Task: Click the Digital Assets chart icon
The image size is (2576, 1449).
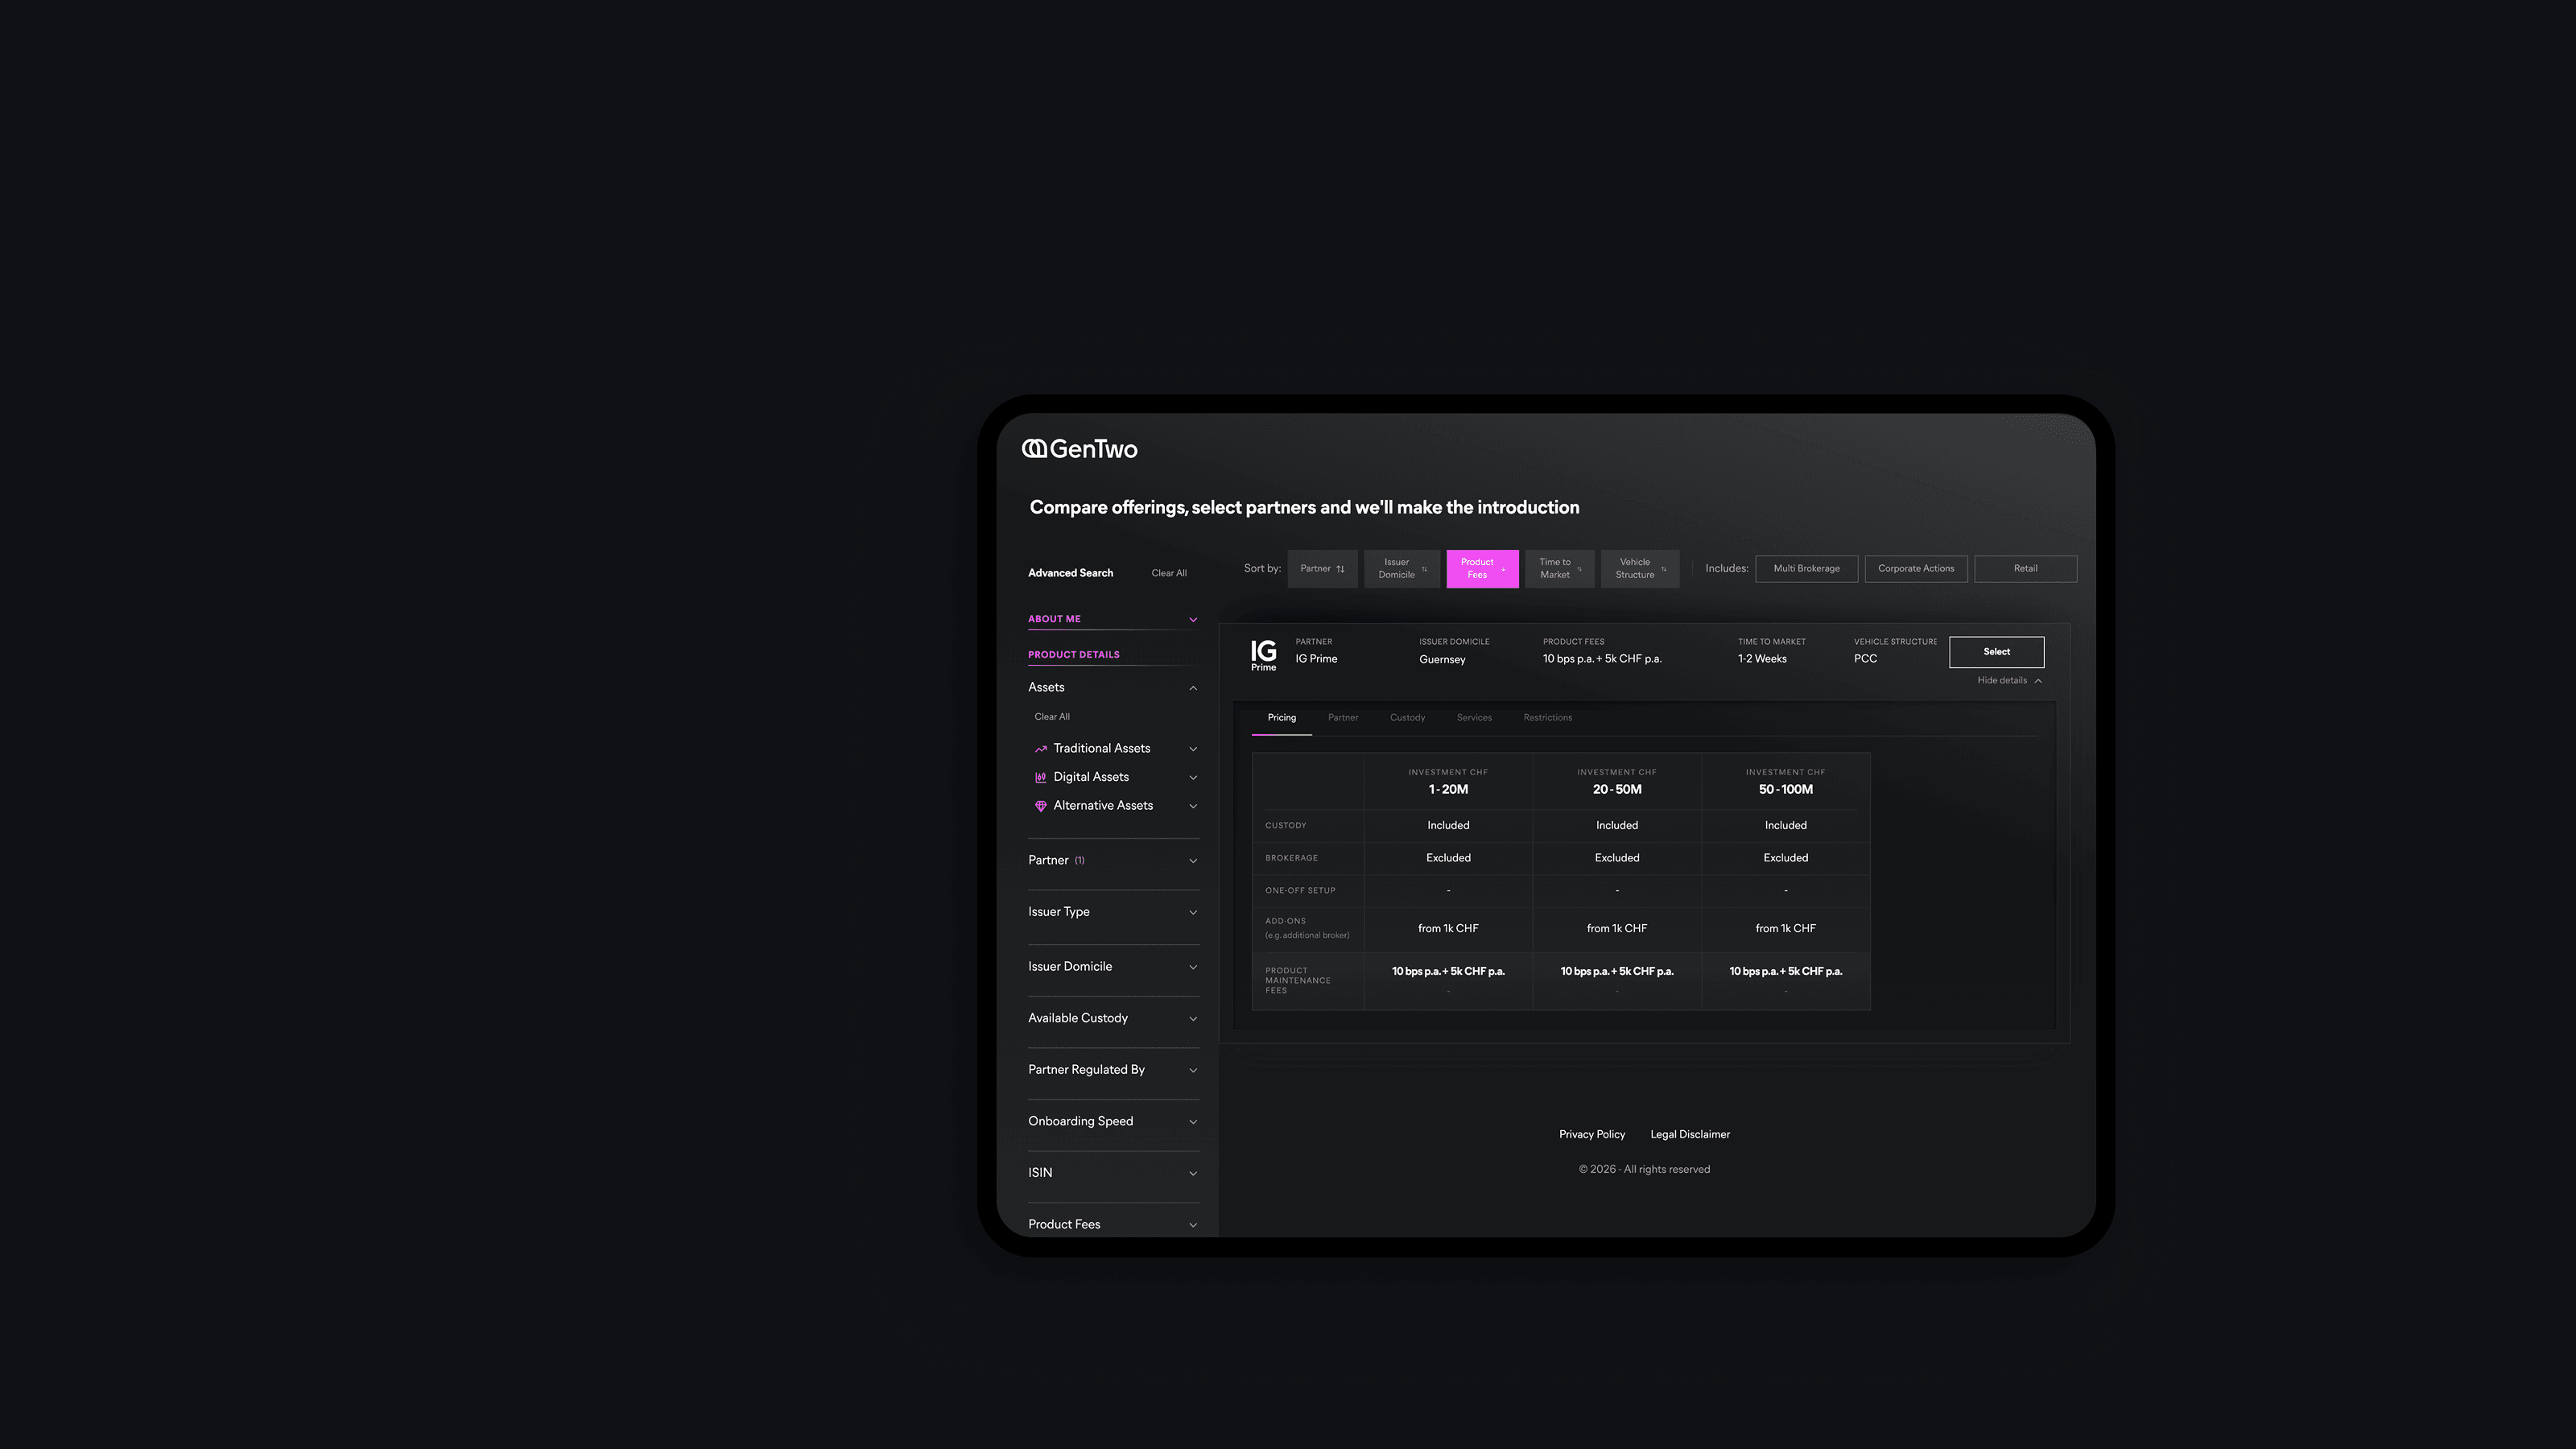Action: 1040,777
